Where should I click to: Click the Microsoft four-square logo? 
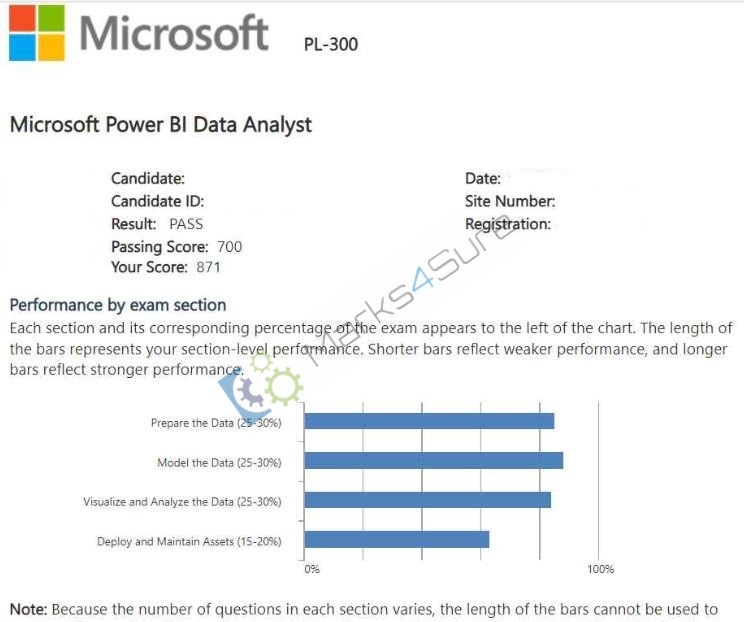37,33
